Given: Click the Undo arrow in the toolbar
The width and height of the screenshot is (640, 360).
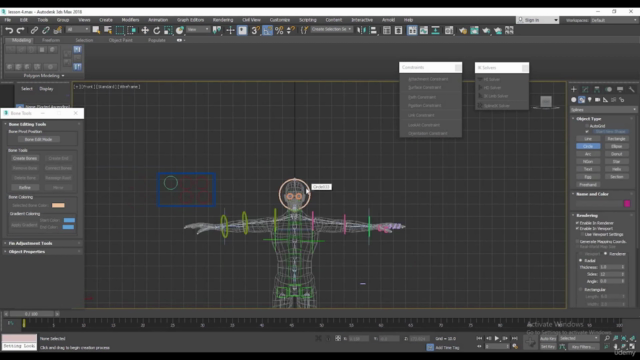Looking at the screenshot, I should pos(9,30).
